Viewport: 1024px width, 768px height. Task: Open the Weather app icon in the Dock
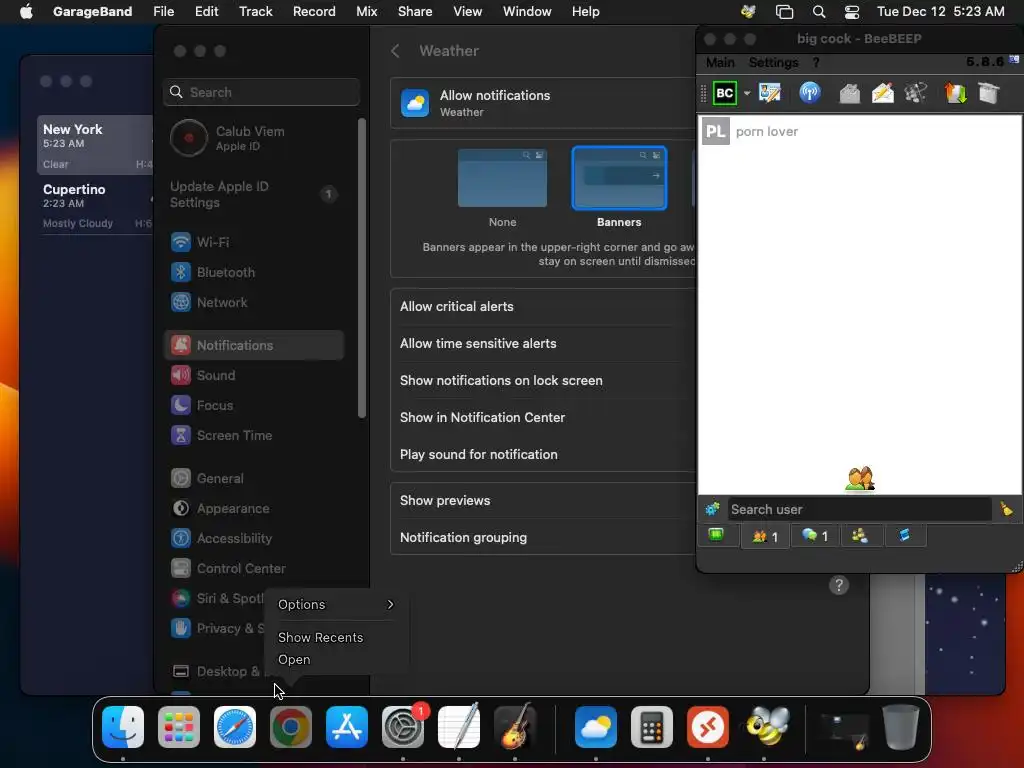[x=596, y=727]
